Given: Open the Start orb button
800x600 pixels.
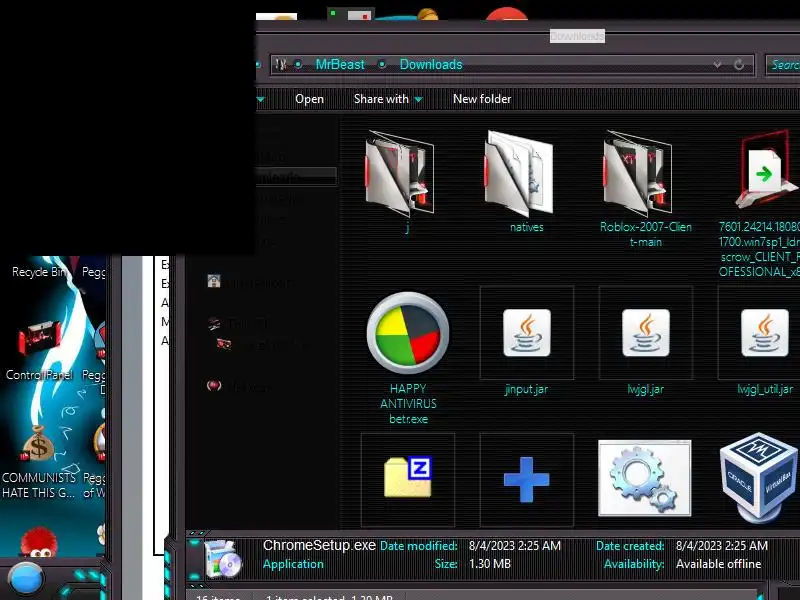Looking at the screenshot, I should 27,579.
